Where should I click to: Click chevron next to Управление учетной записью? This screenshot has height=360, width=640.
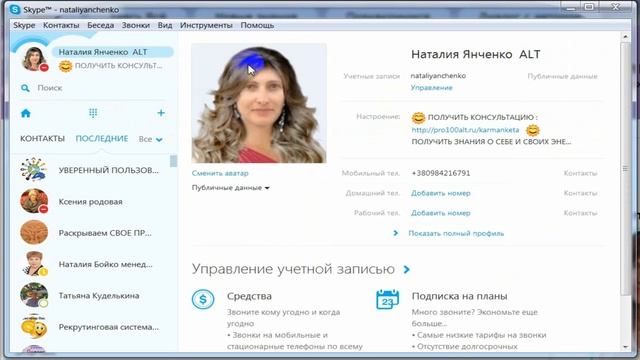[407, 269]
